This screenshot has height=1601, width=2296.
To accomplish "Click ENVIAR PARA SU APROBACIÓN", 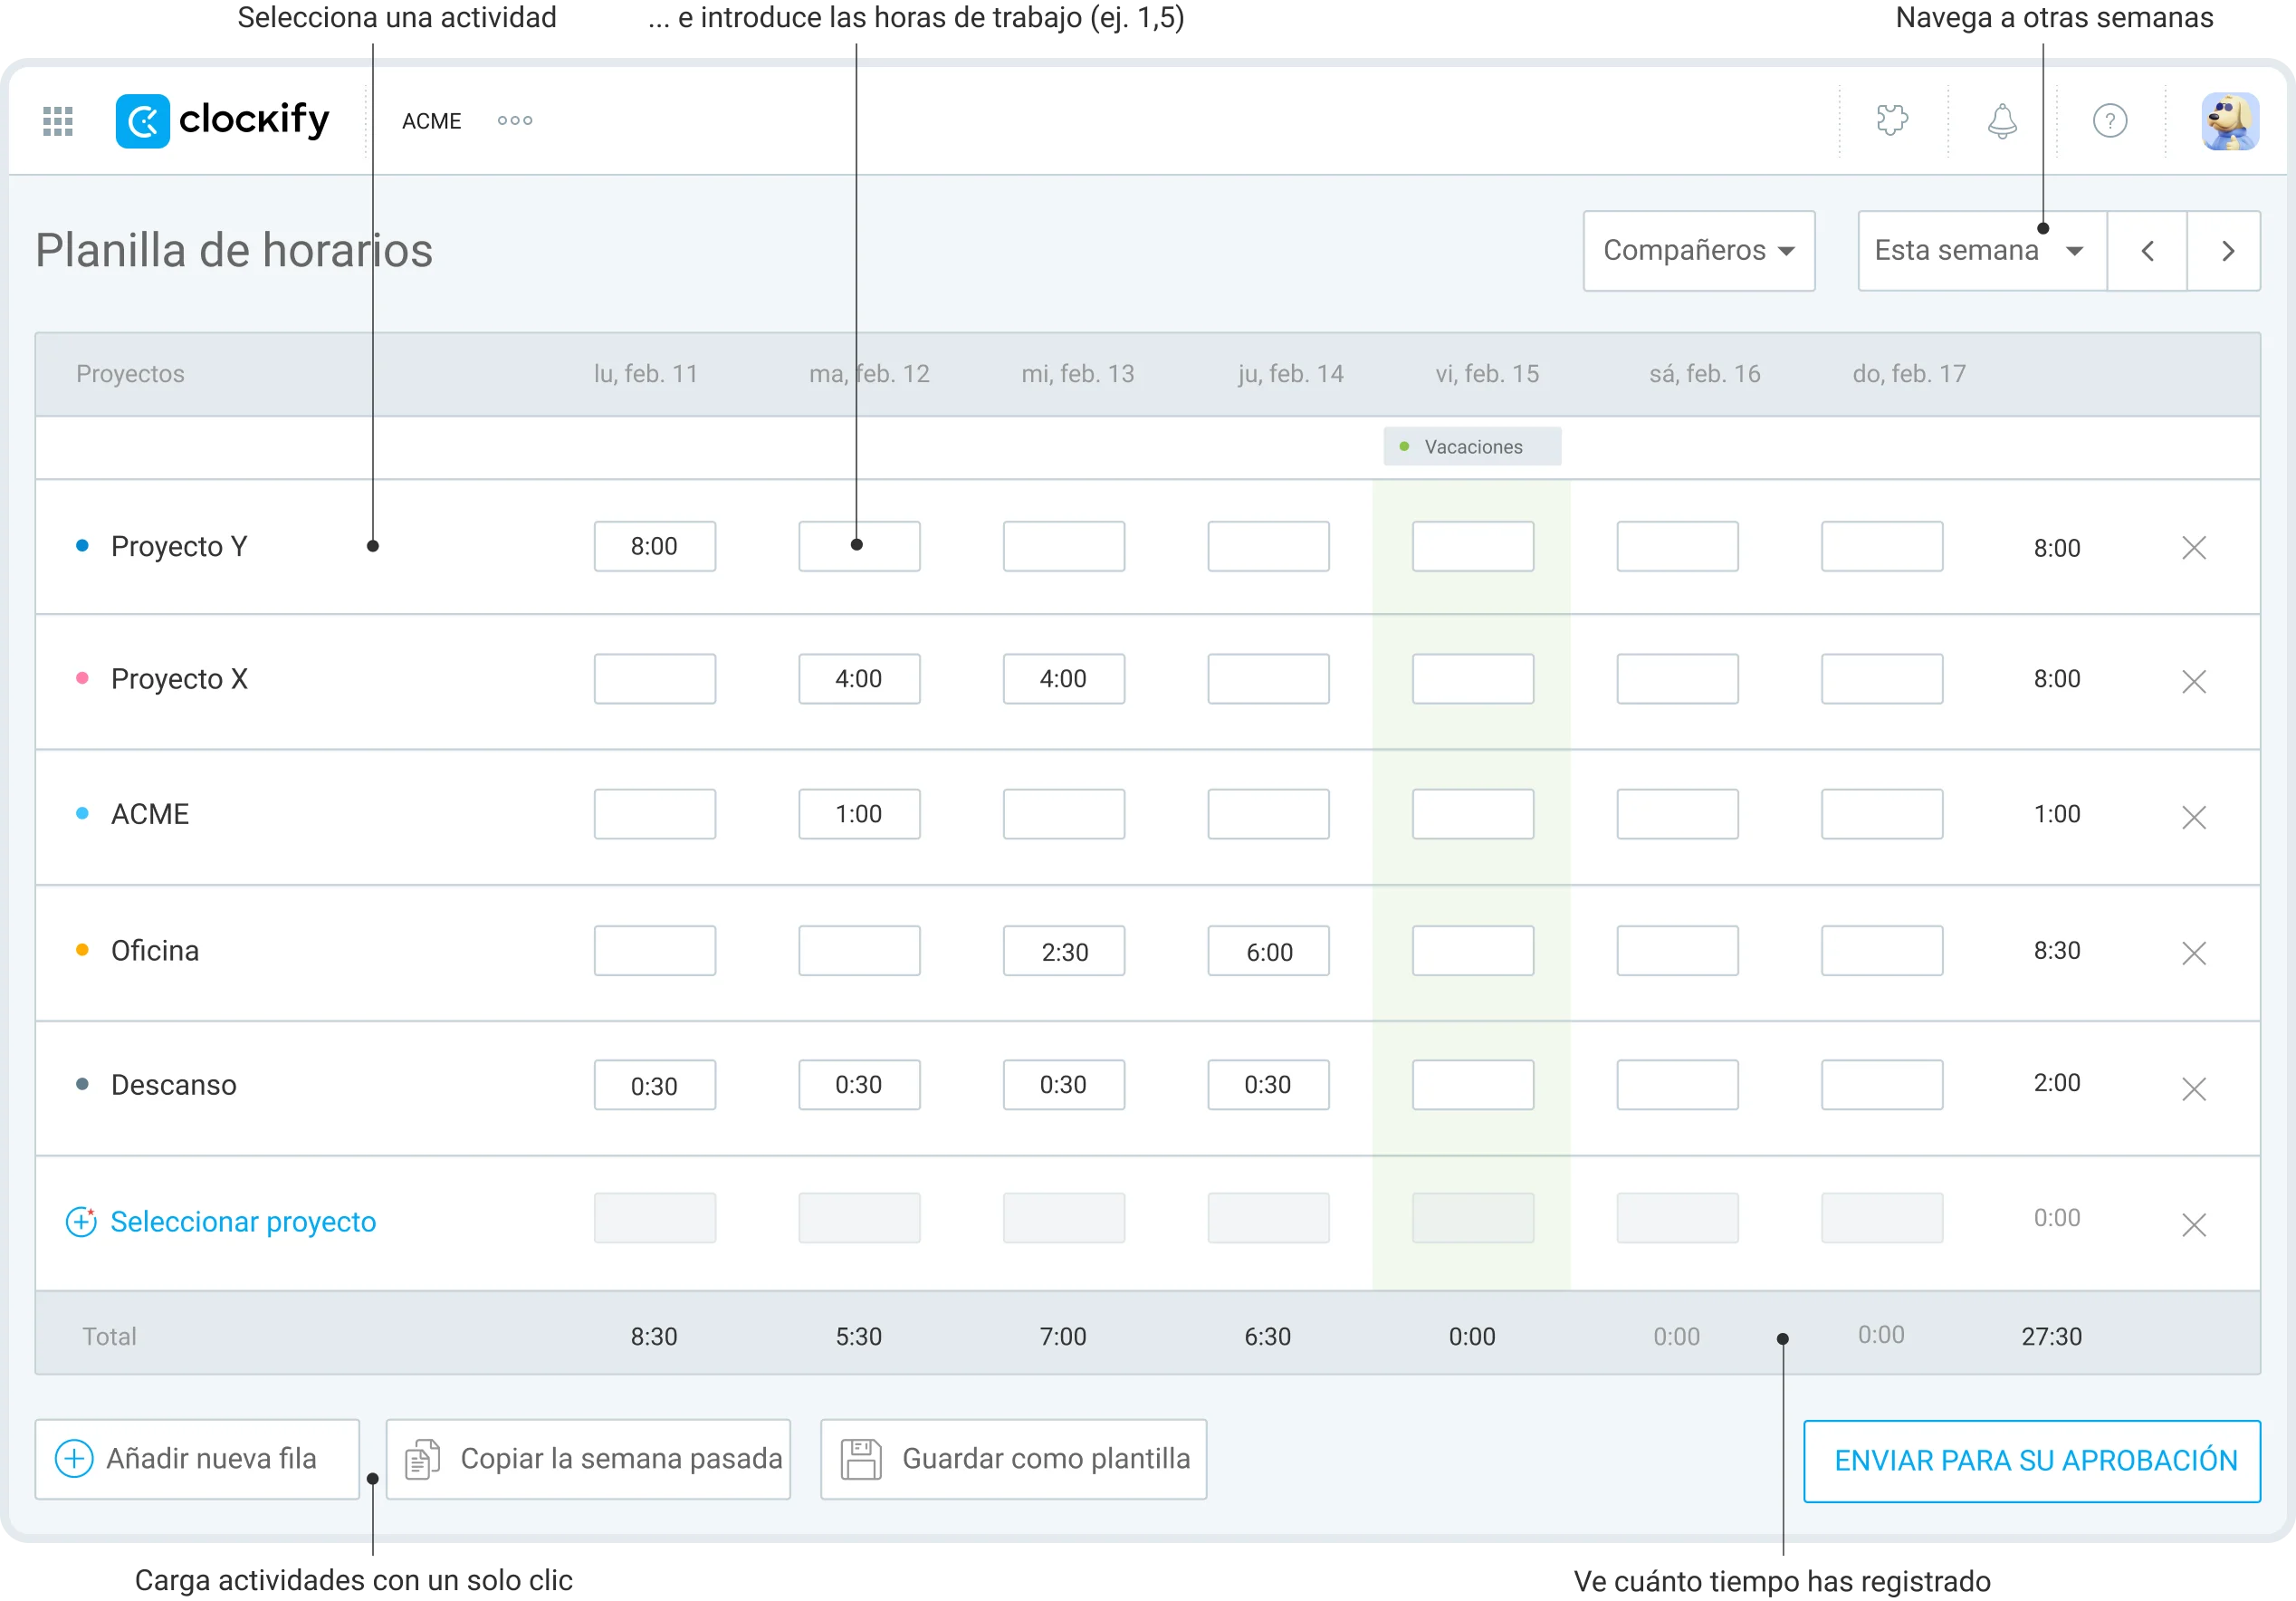I will coord(2032,1460).
